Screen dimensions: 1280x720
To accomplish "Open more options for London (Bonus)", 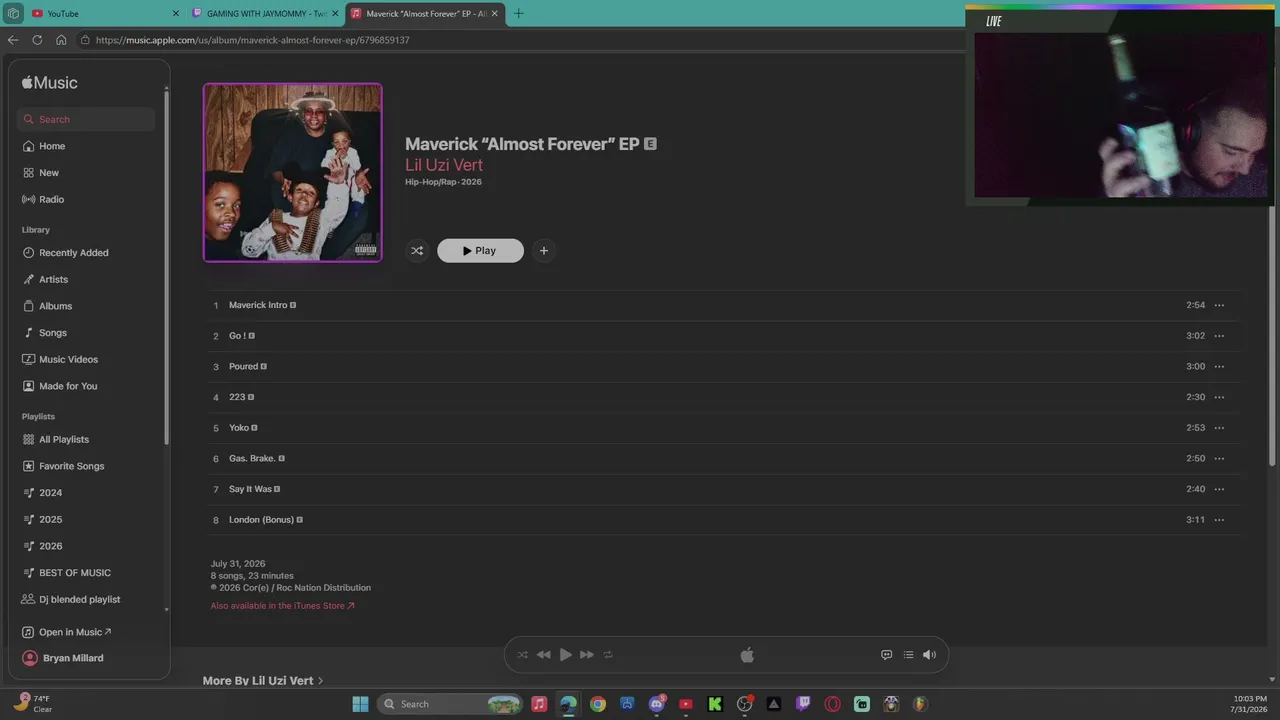I will pyautogui.click(x=1219, y=520).
